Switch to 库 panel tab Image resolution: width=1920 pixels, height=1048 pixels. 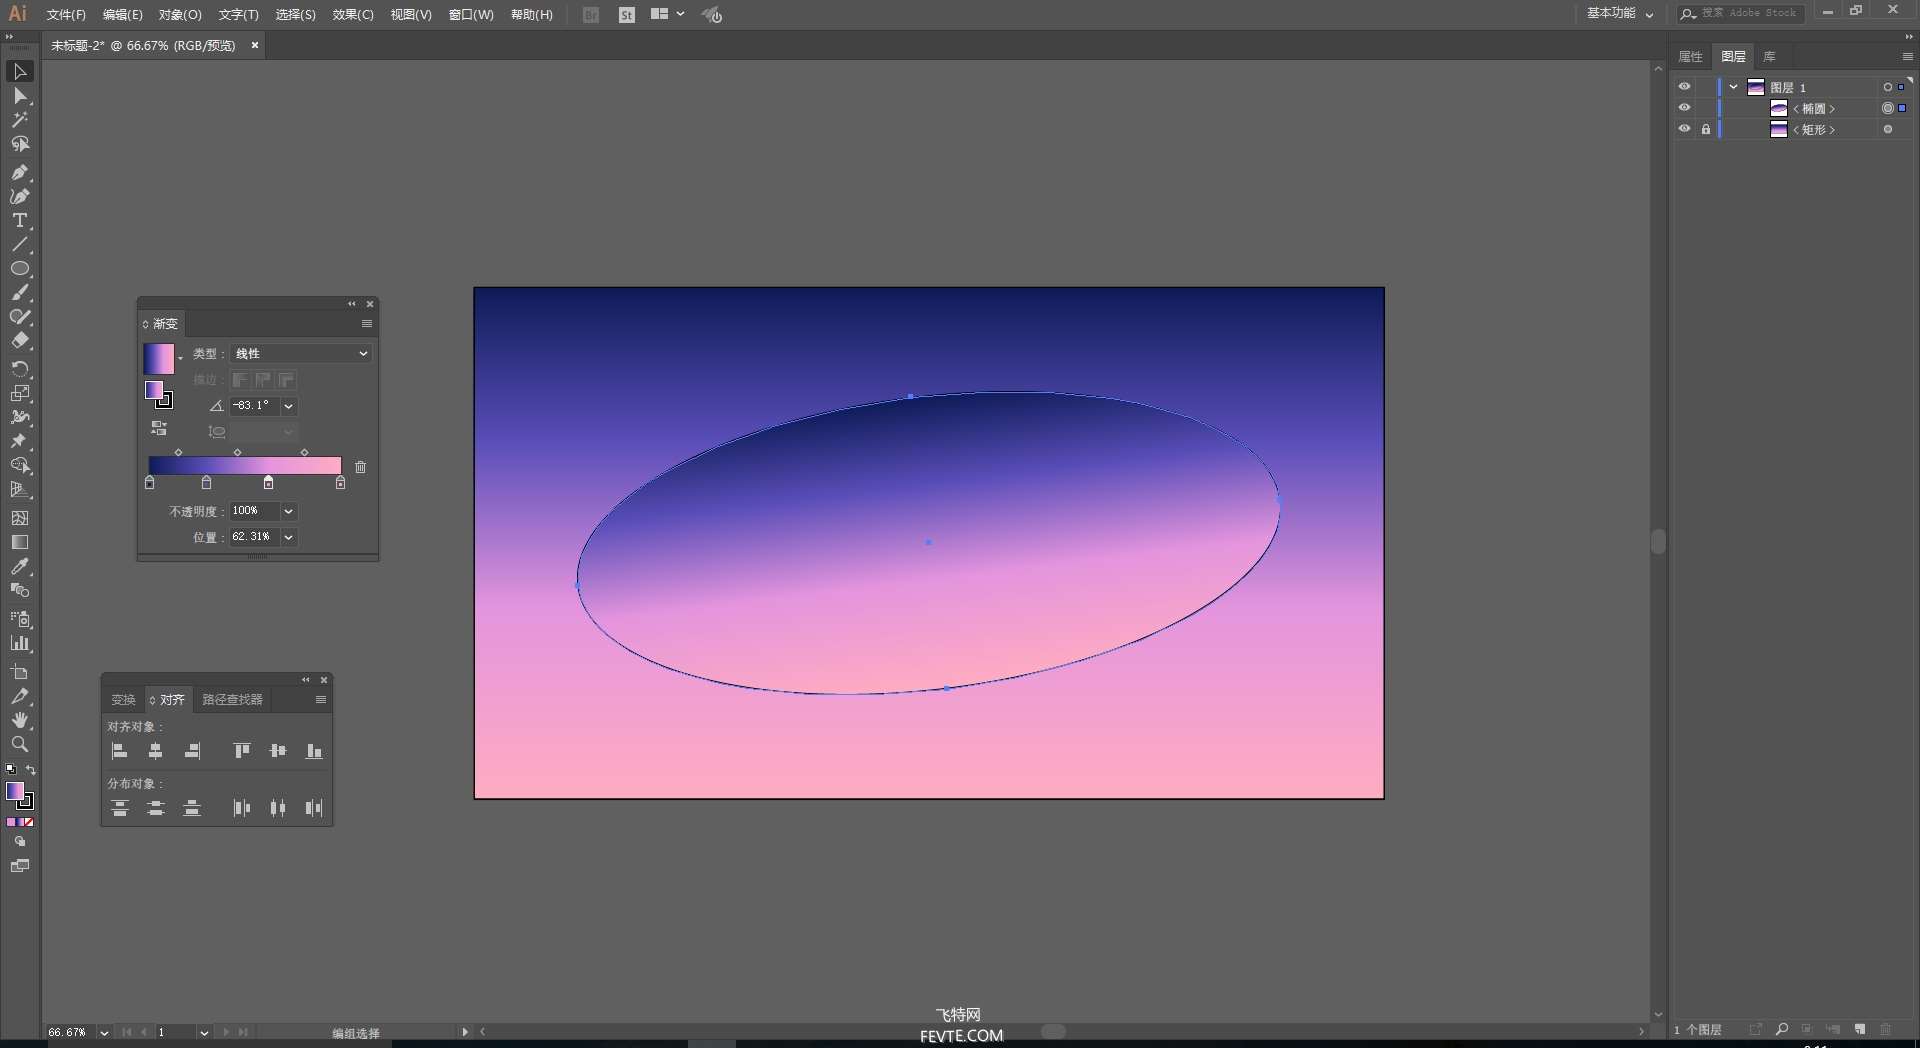click(1769, 57)
